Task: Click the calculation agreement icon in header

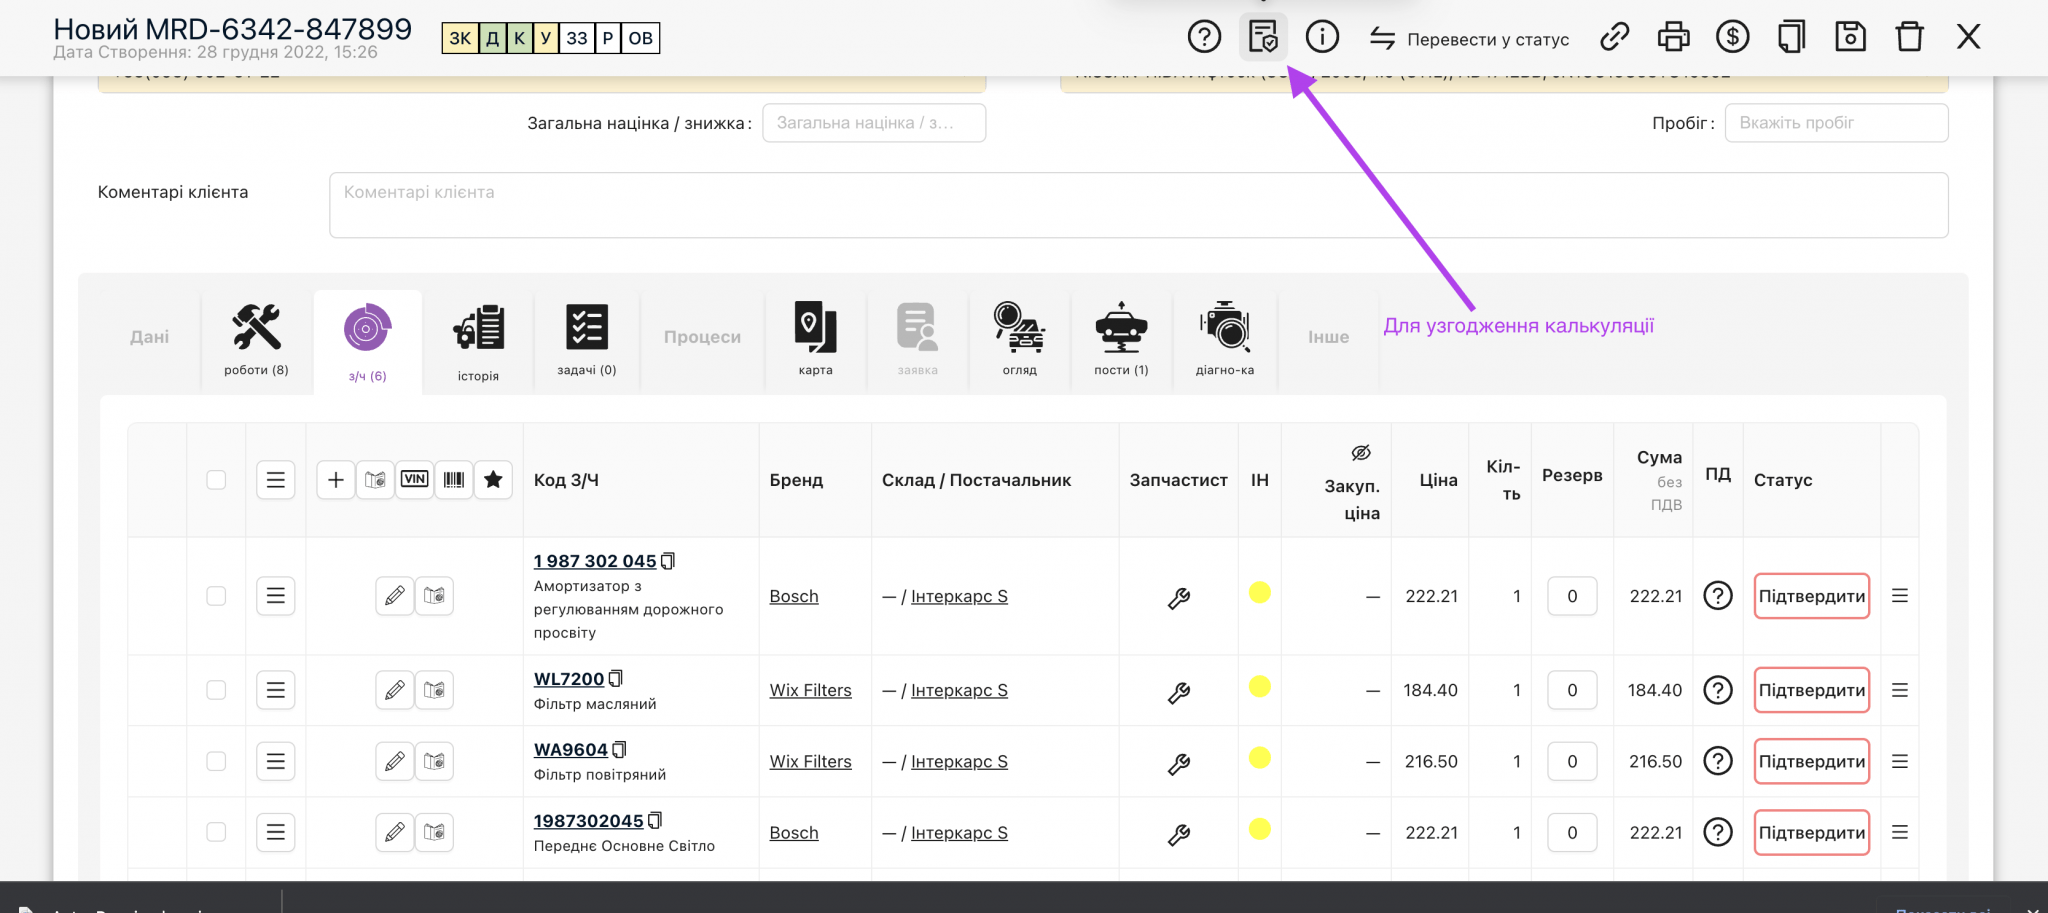Action: pos(1263,38)
